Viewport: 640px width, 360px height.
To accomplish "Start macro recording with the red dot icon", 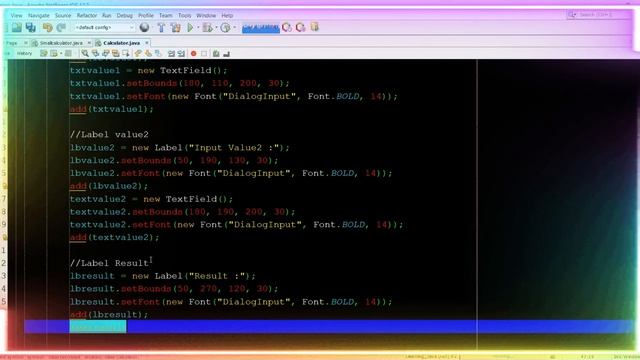I will point(193,53).
